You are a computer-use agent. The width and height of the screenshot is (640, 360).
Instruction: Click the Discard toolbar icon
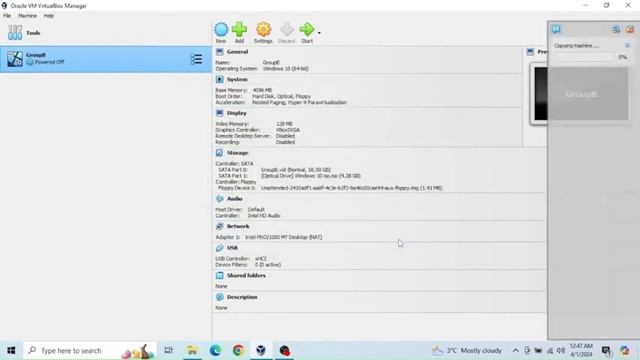(287, 29)
